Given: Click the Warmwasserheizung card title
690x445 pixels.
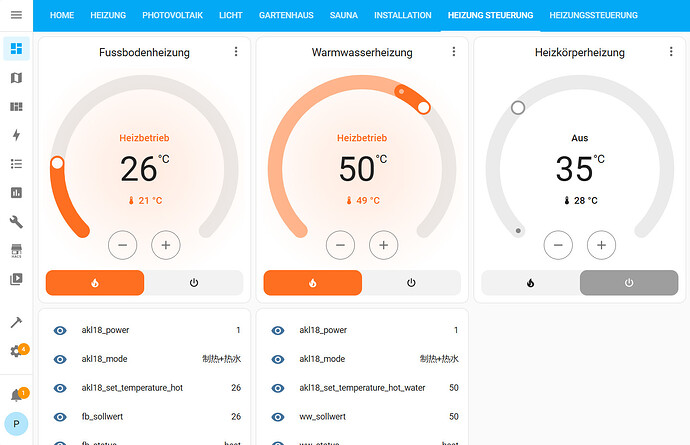Looking at the screenshot, I should point(362,52).
